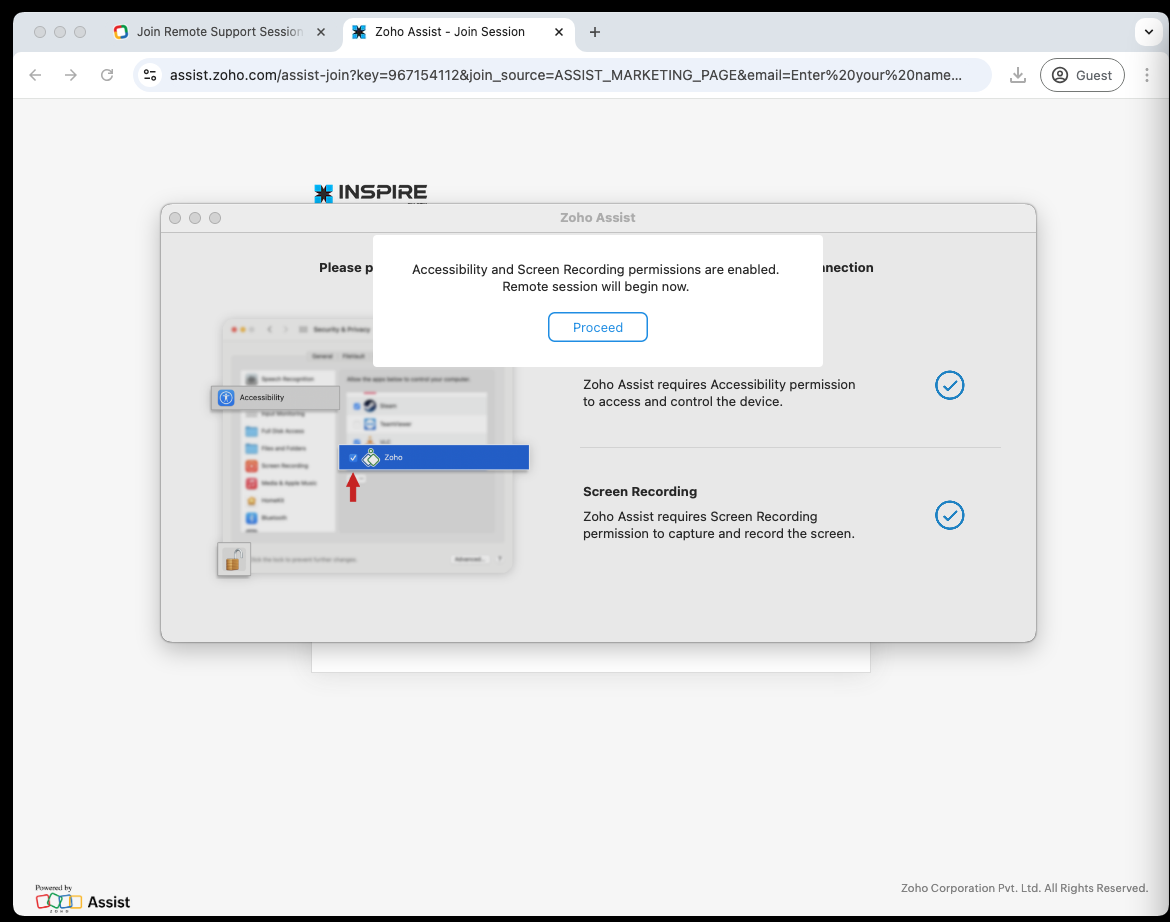Click the Accessibility permission checkmark
The width and height of the screenshot is (1170, 922).
(x=950, y=386)
